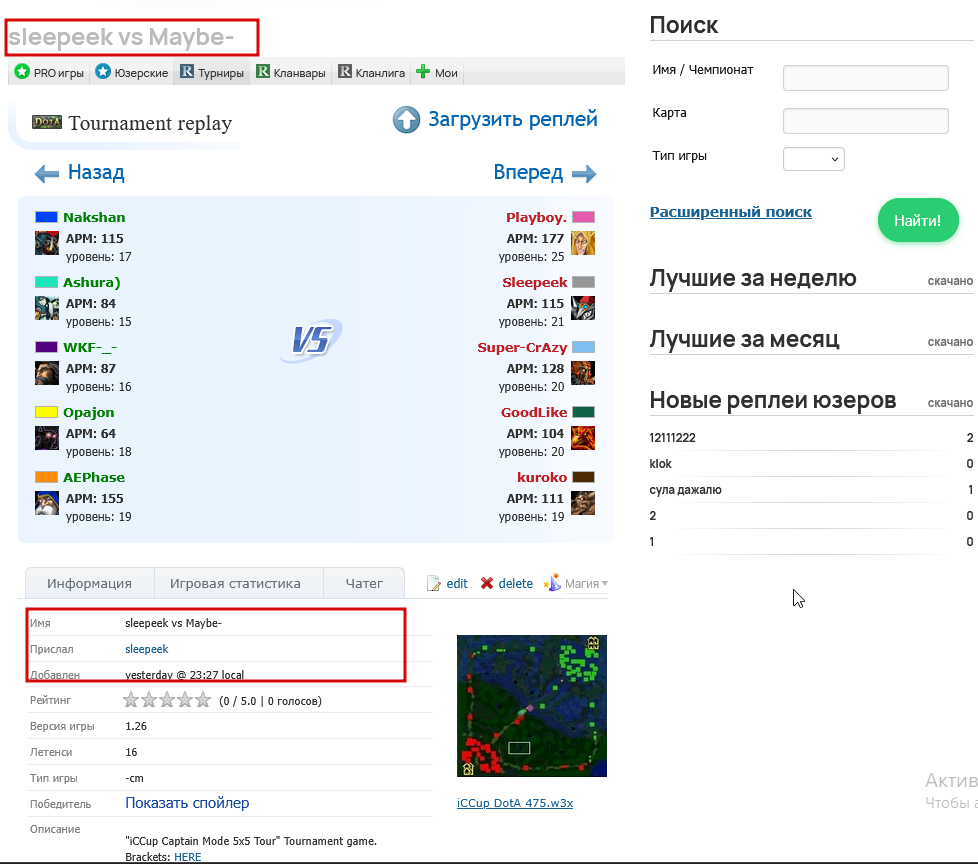Click Opajon's yellow color swatch
The height and width of the screenshot is (864, 978).
[x=46, y=412]
